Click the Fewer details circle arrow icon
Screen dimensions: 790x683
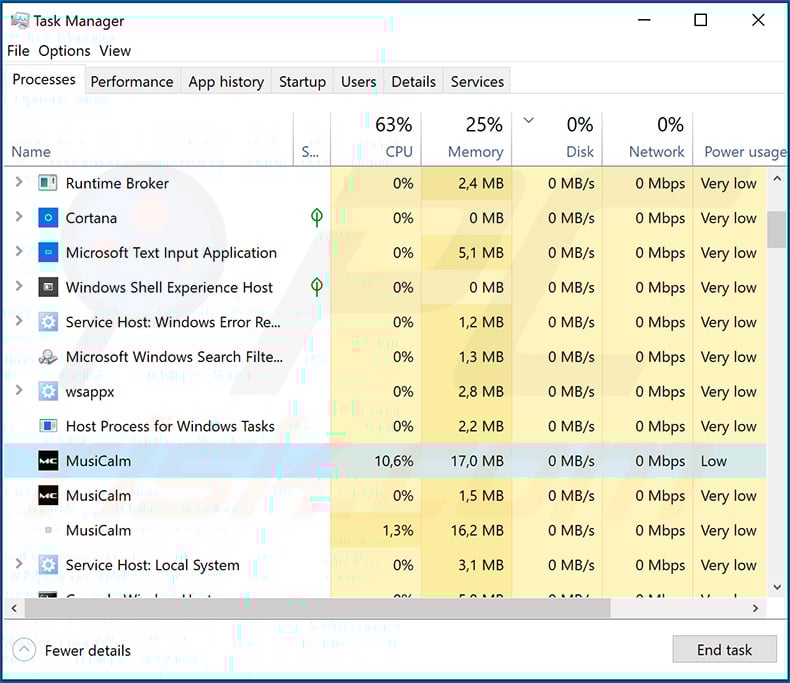click(24, 650)
